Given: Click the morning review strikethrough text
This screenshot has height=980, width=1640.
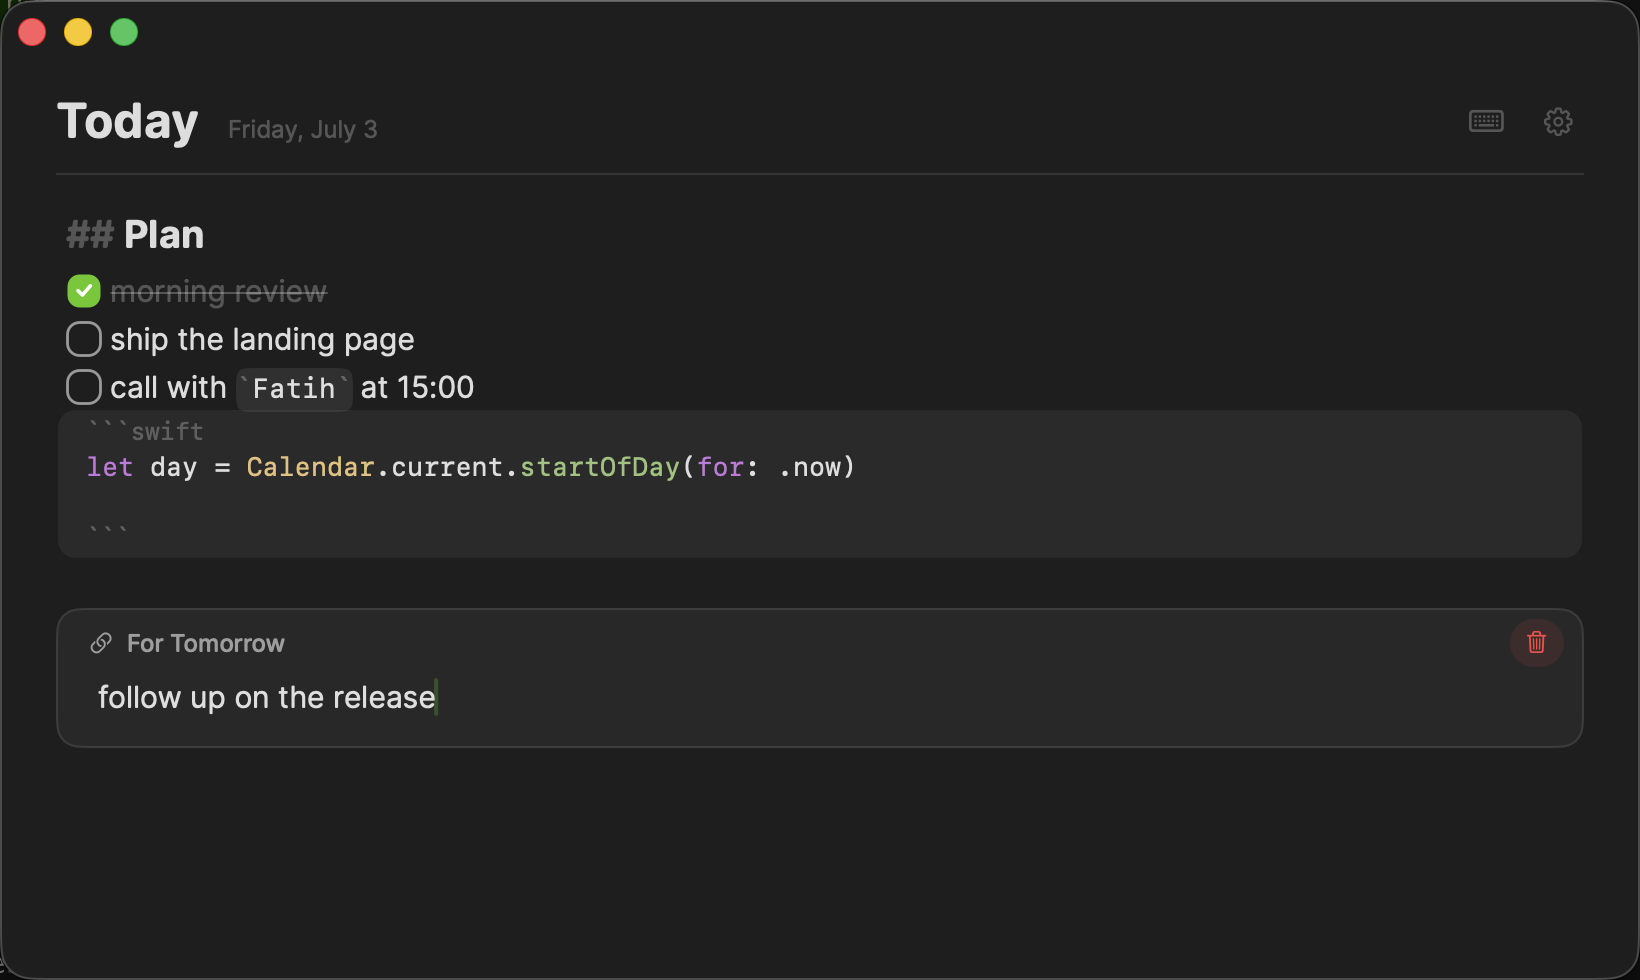Looking at the screenshot, I should (219, 291).
